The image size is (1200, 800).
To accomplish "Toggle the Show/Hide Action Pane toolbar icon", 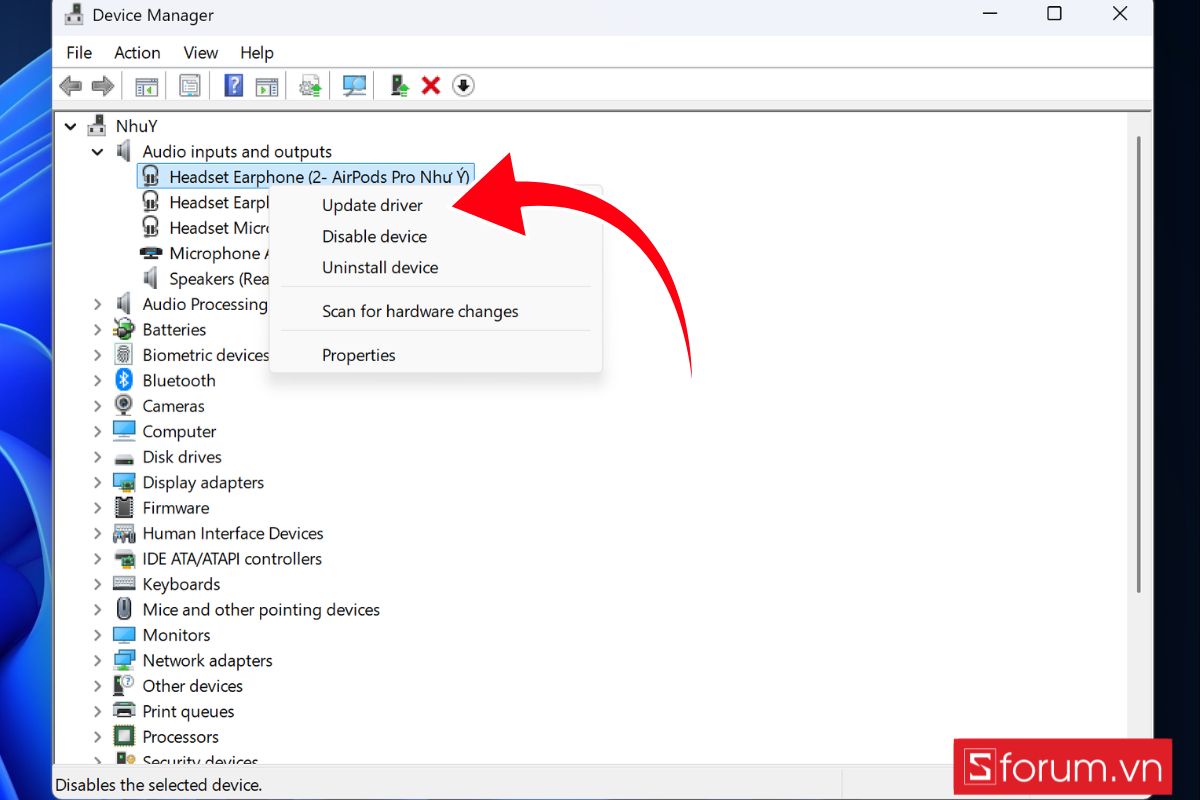I will [266, 86].
